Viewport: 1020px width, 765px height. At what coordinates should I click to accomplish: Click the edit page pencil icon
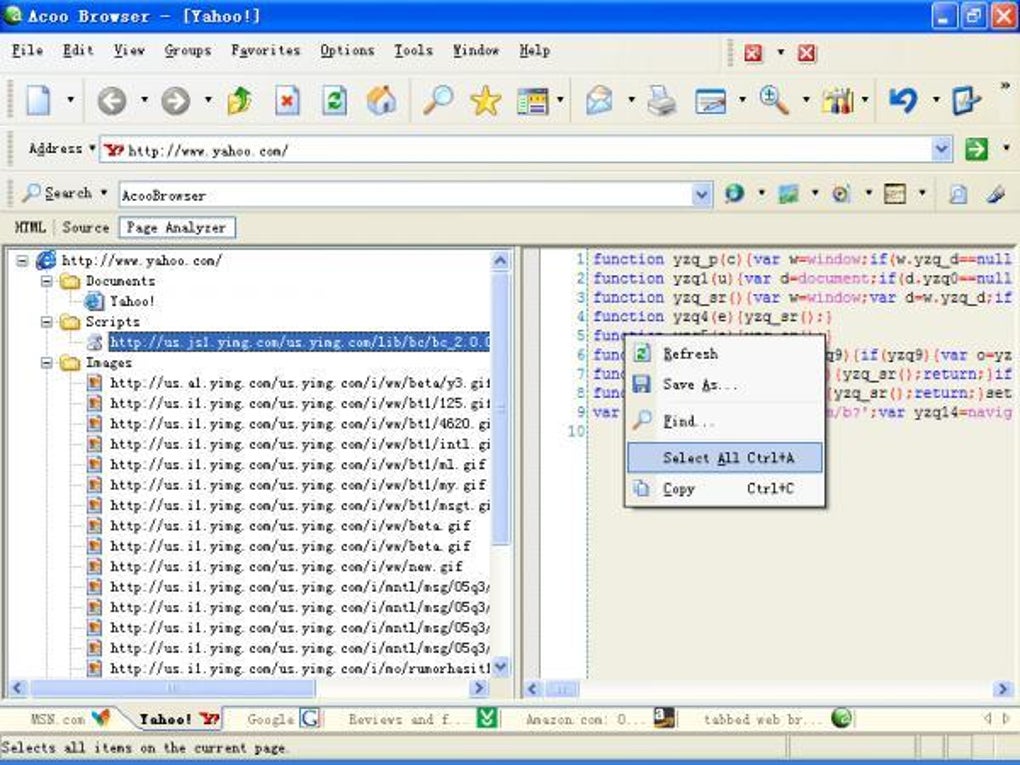[x=966, y=101]
